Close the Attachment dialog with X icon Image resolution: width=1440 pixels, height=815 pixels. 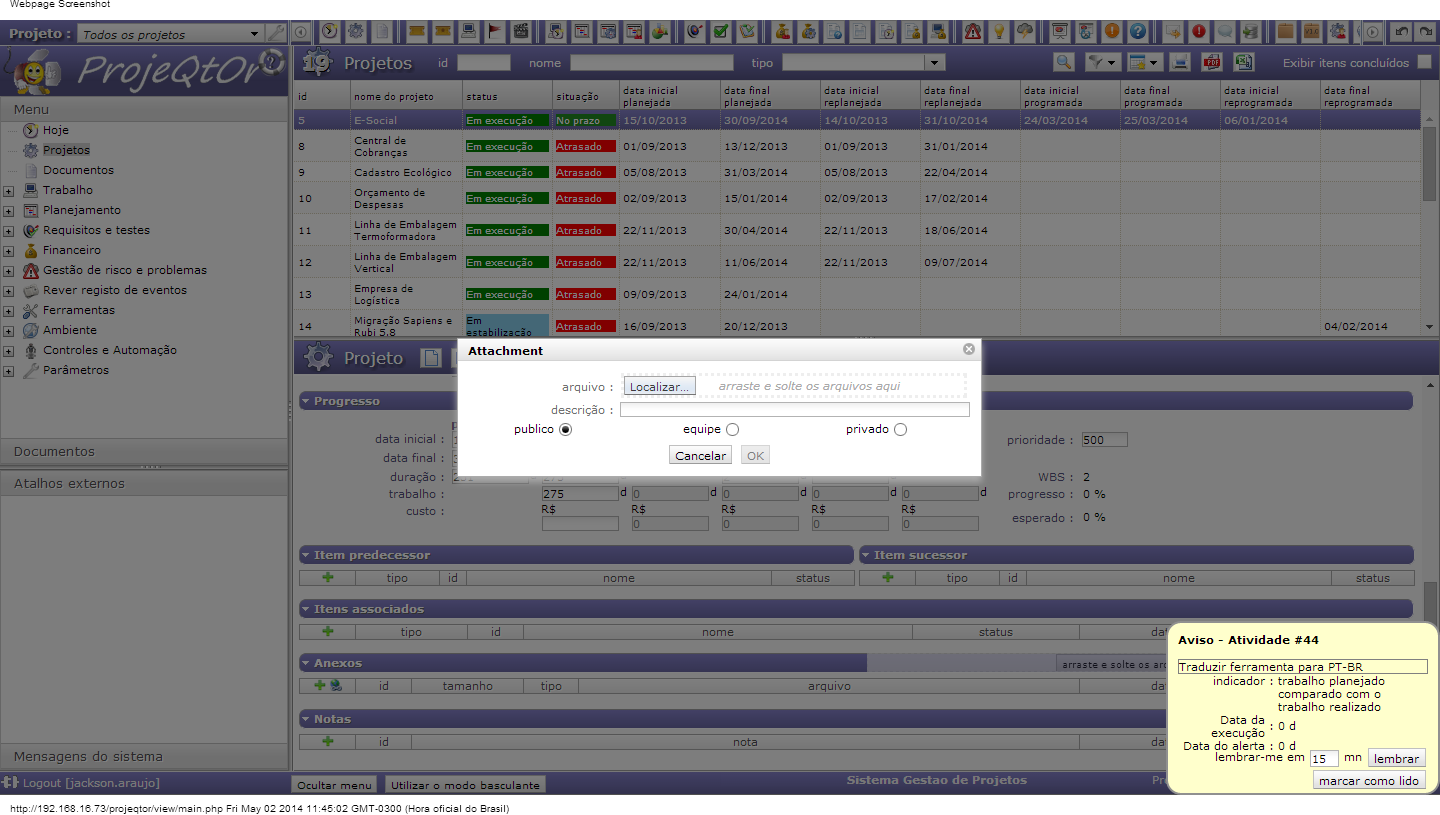(968, 350)
